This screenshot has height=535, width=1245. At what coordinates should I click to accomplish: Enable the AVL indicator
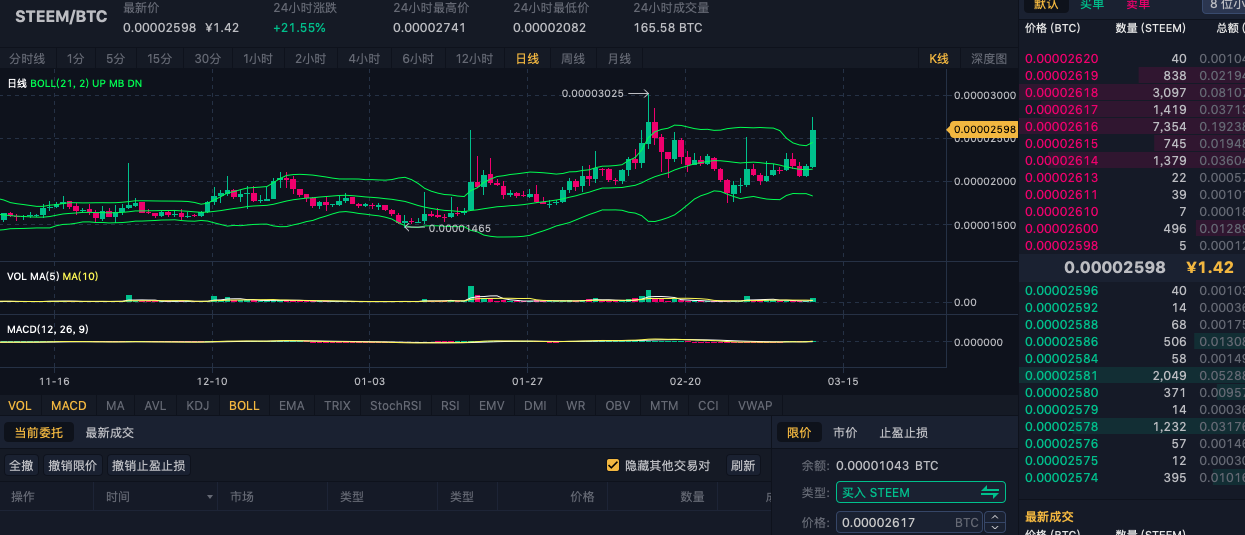(x=155, y=405)
